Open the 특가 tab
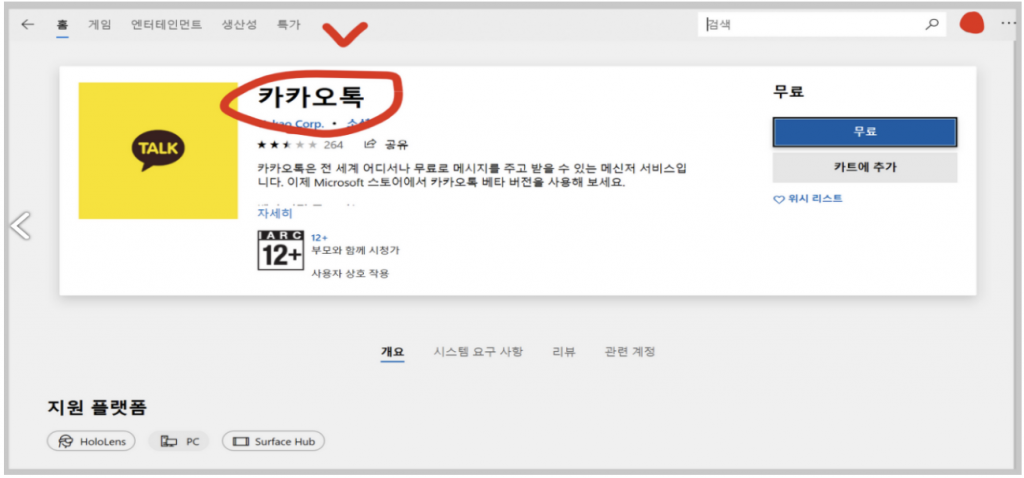1024x478 pixels. [x=289, y=25]
